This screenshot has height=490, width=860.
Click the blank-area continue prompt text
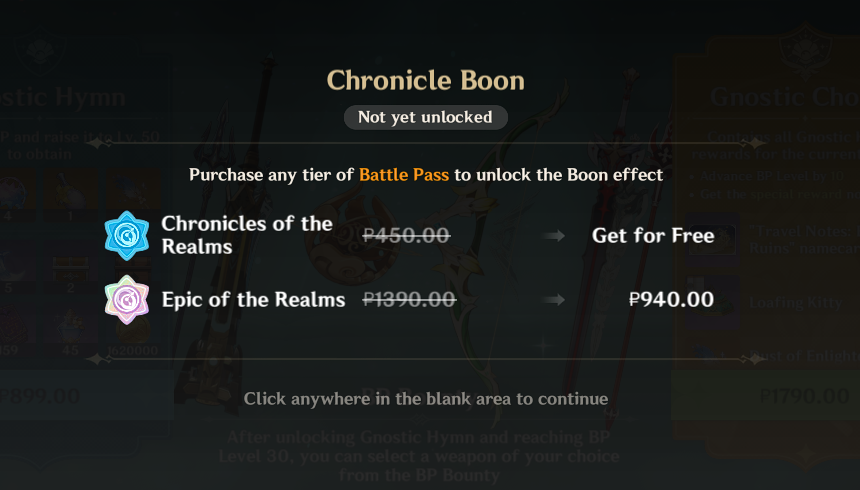coord(425,399)
